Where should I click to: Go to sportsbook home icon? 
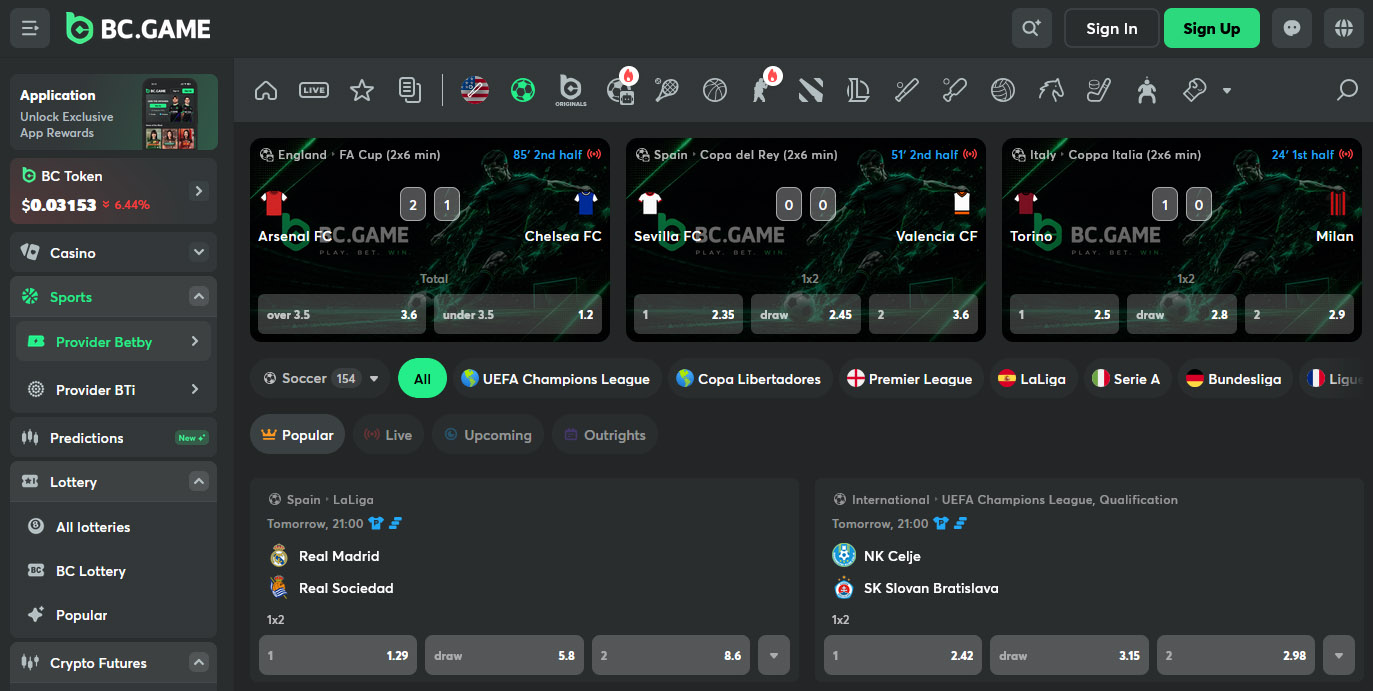click(x=266, y=90)
